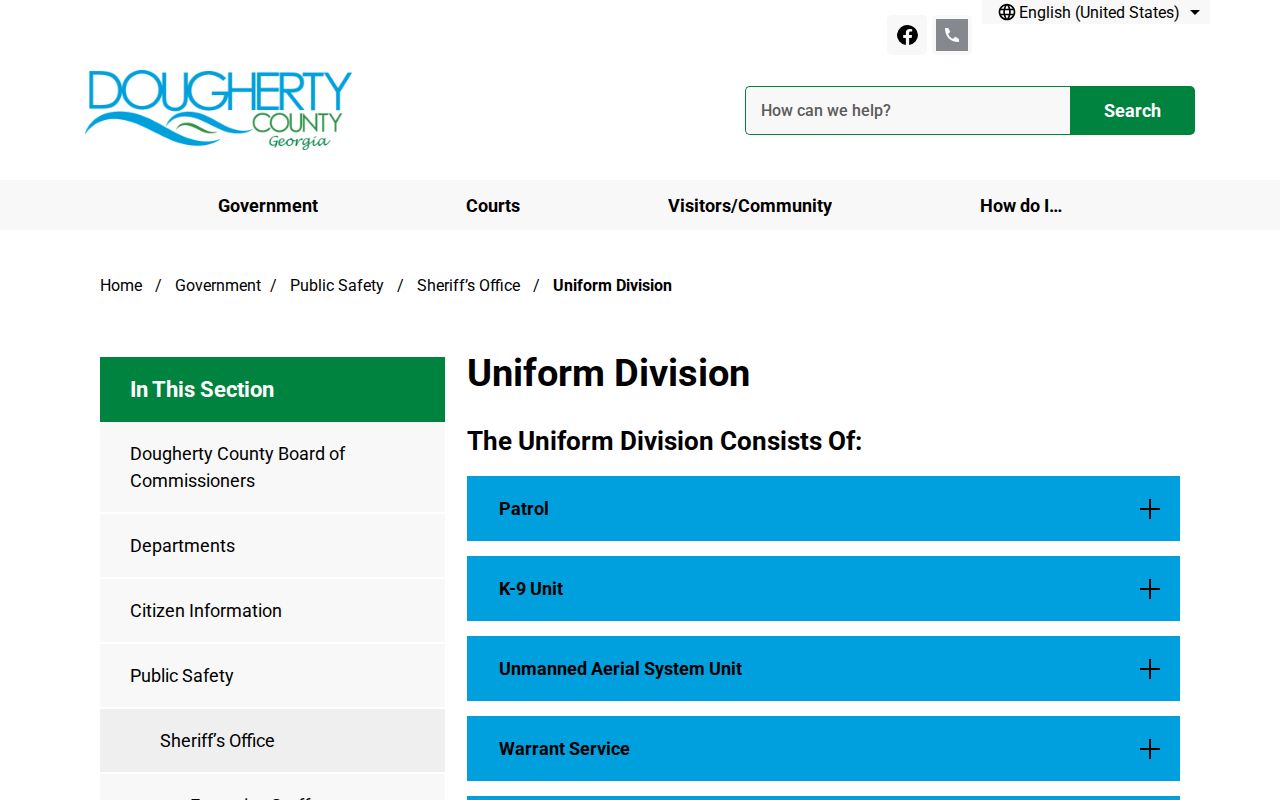Click the Dougherty County Georgia logo
The height and width of the screenshot is (800, 1280).
click(218, 109)
